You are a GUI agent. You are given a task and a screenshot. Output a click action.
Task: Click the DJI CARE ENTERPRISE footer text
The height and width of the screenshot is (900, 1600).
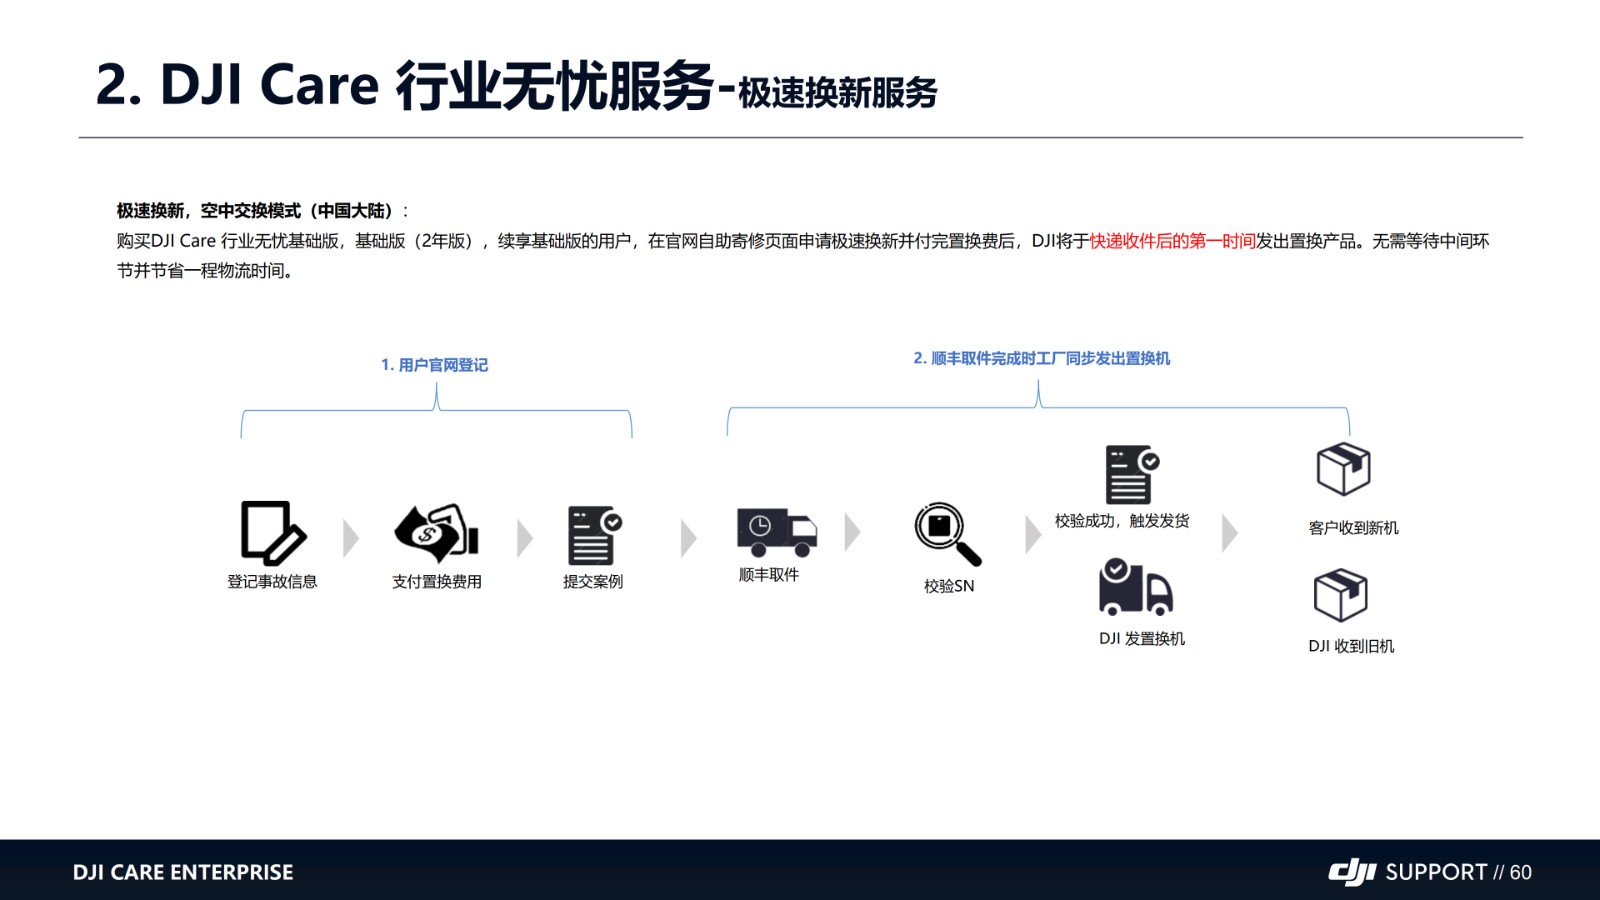point(183,872)
